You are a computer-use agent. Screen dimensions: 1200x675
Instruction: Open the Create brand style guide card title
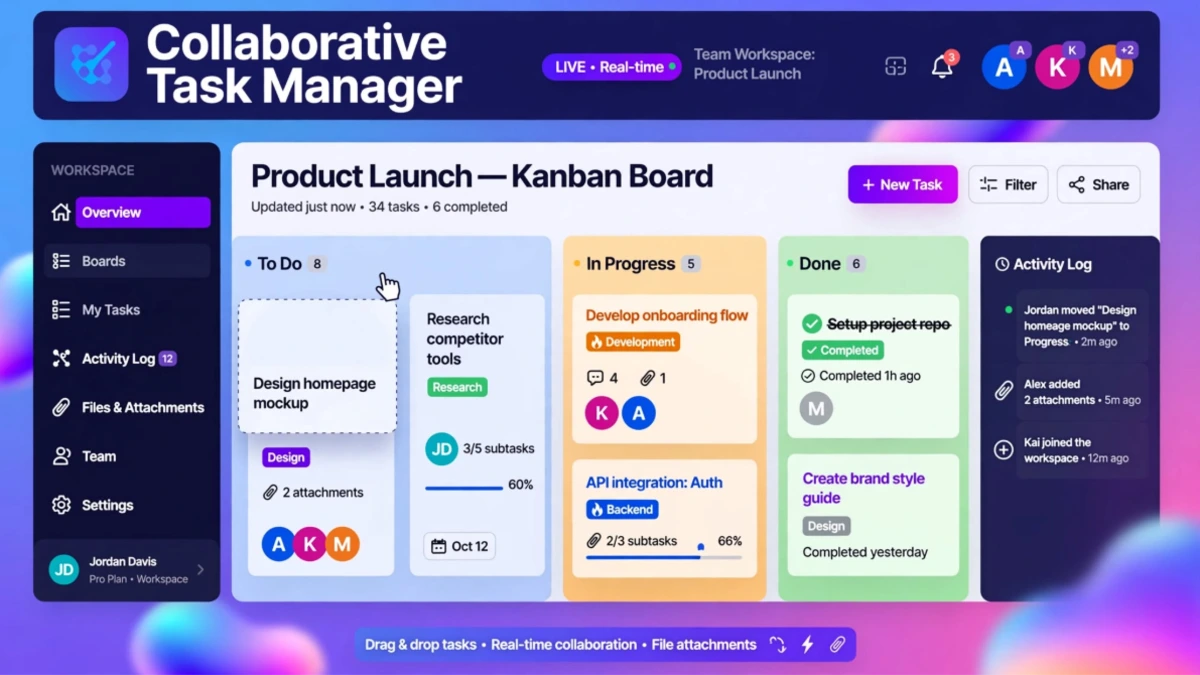coord(864,488)
